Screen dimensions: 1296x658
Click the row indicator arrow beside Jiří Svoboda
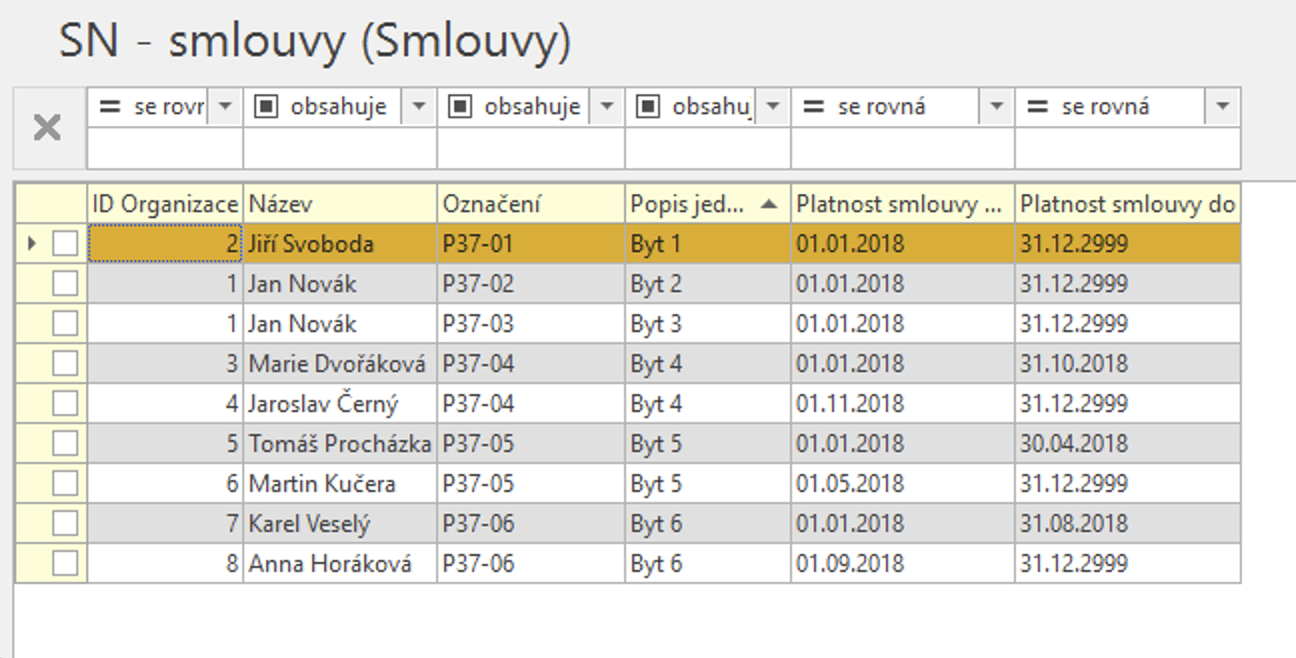(x=32, y=244)
